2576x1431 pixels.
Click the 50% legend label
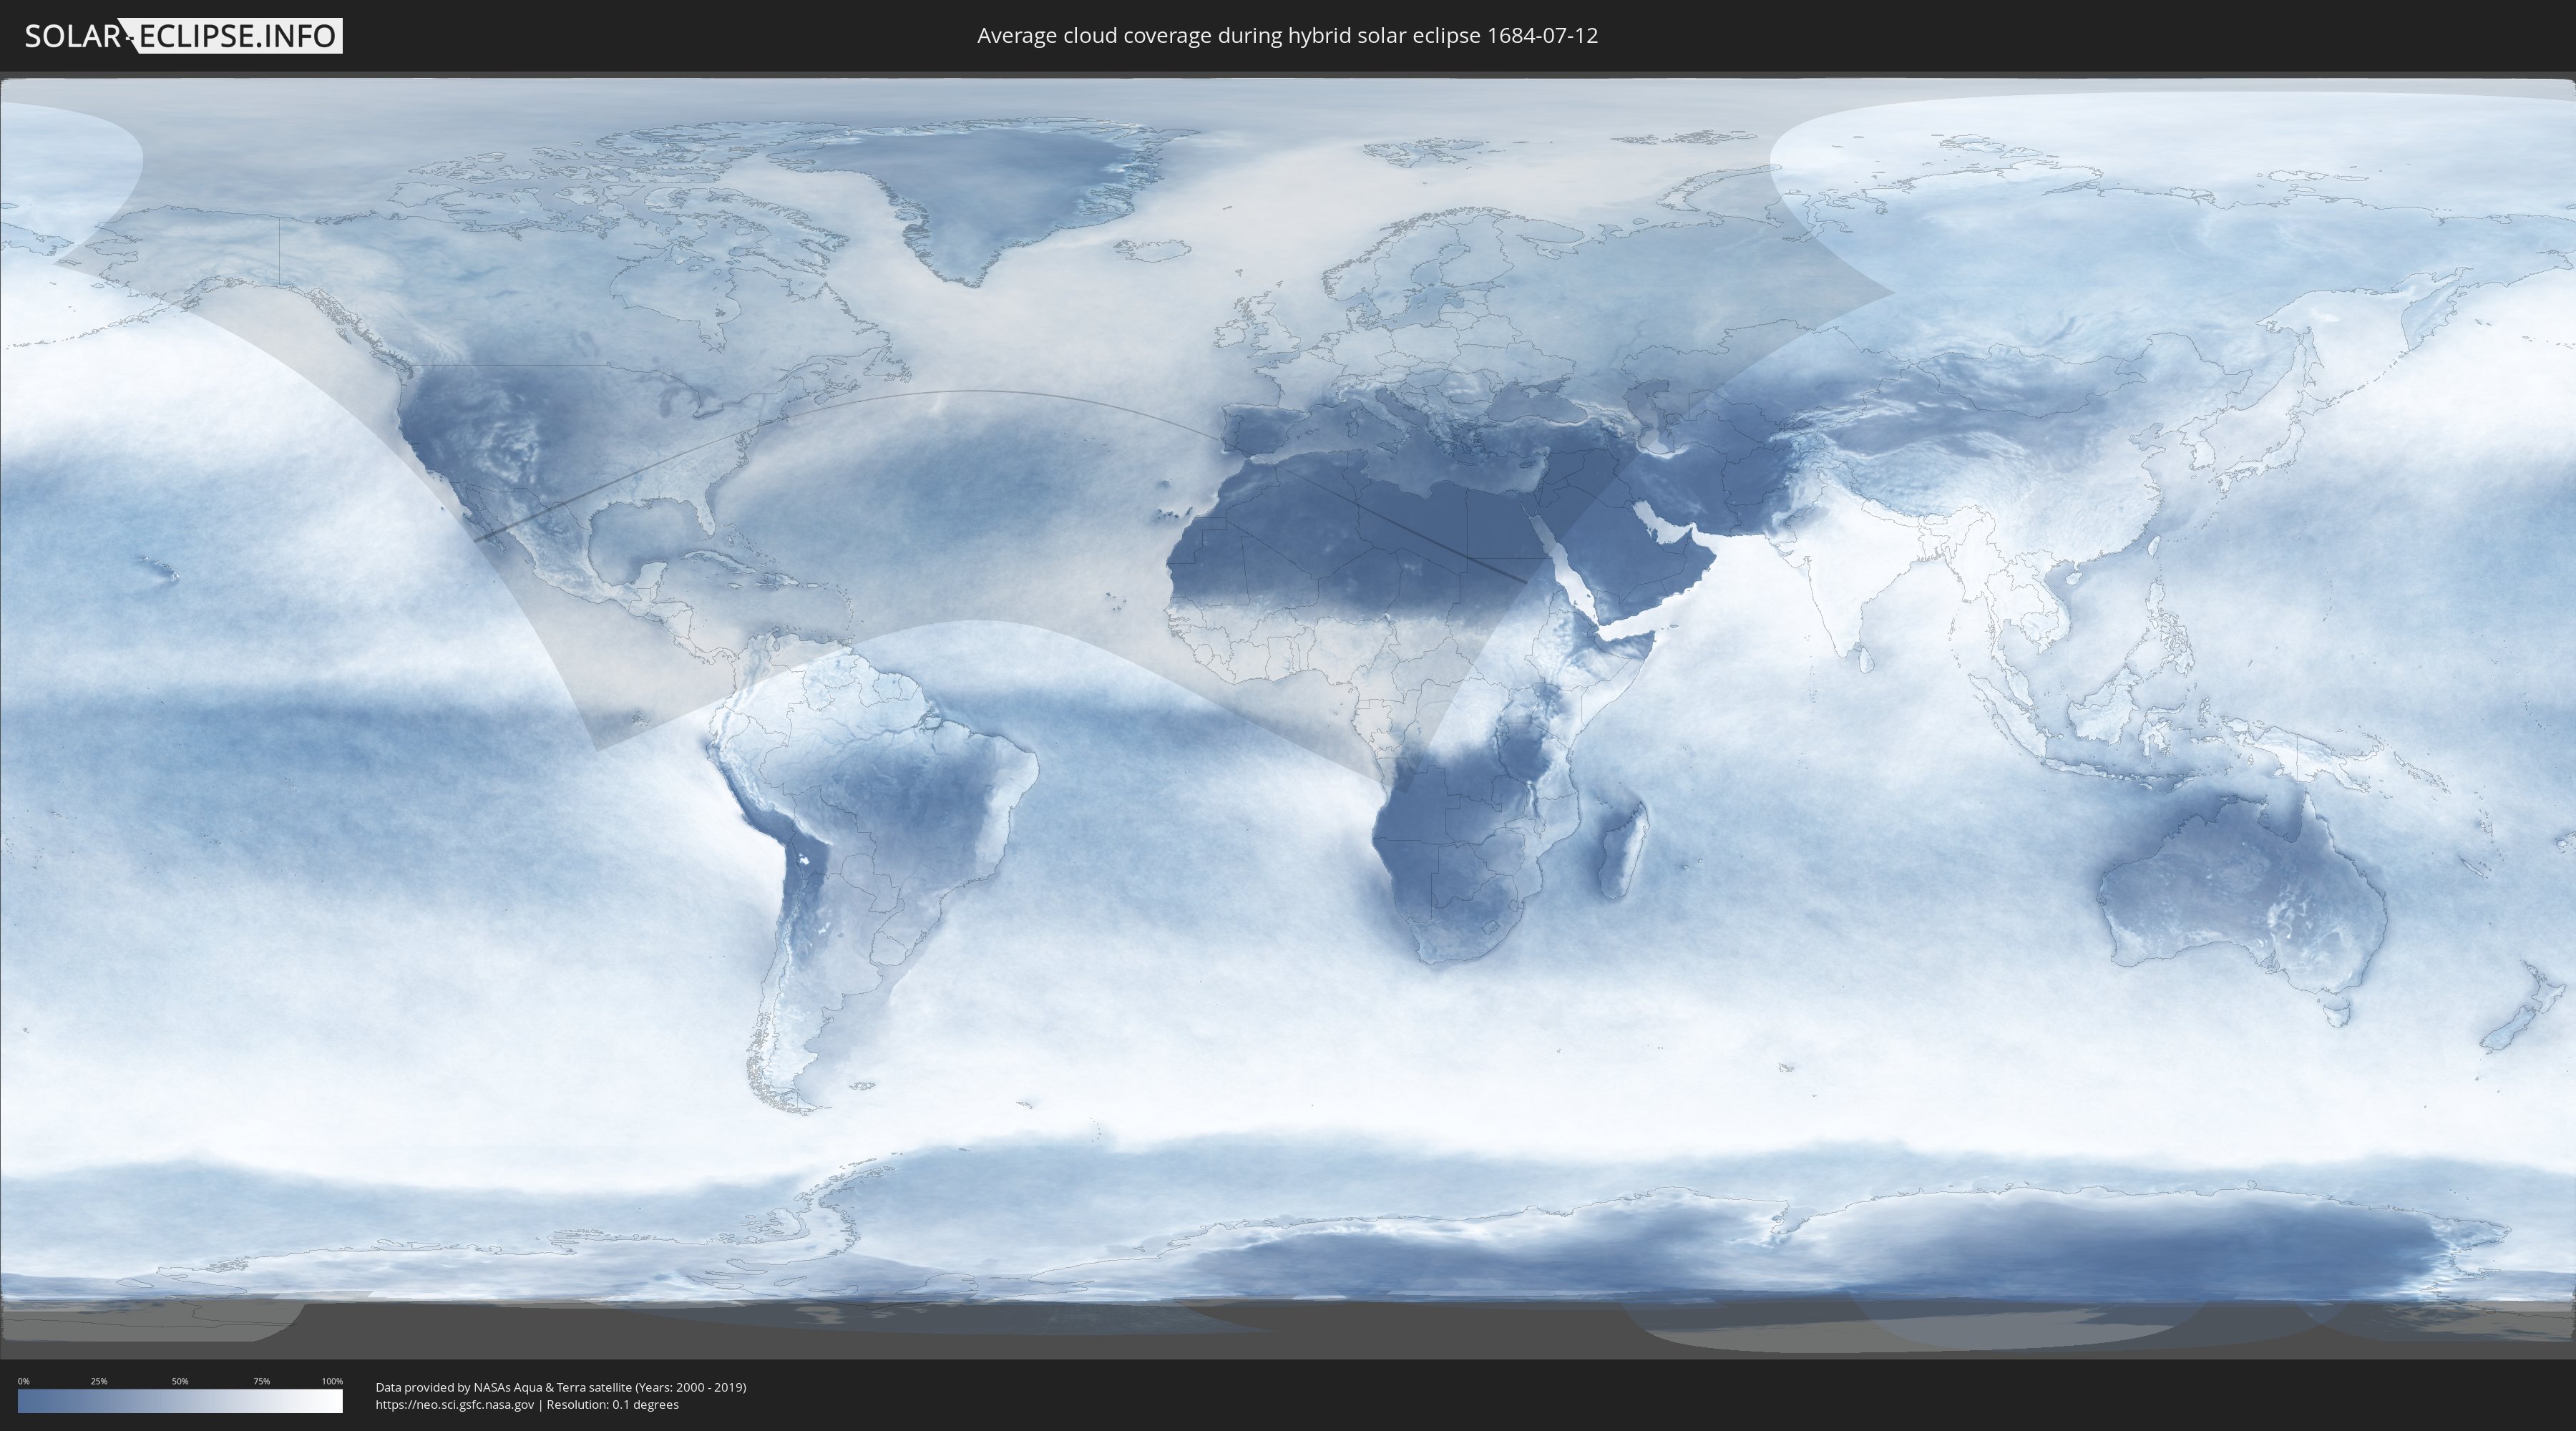180,1381
